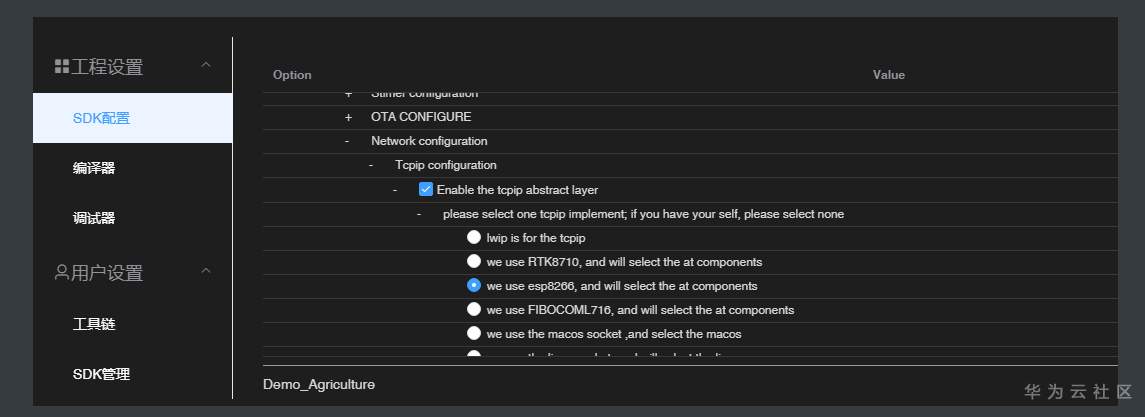This screenshot has width=1145, height=417.
Task: Choose the RTK8710 radio option
Action: pos(474,262)
